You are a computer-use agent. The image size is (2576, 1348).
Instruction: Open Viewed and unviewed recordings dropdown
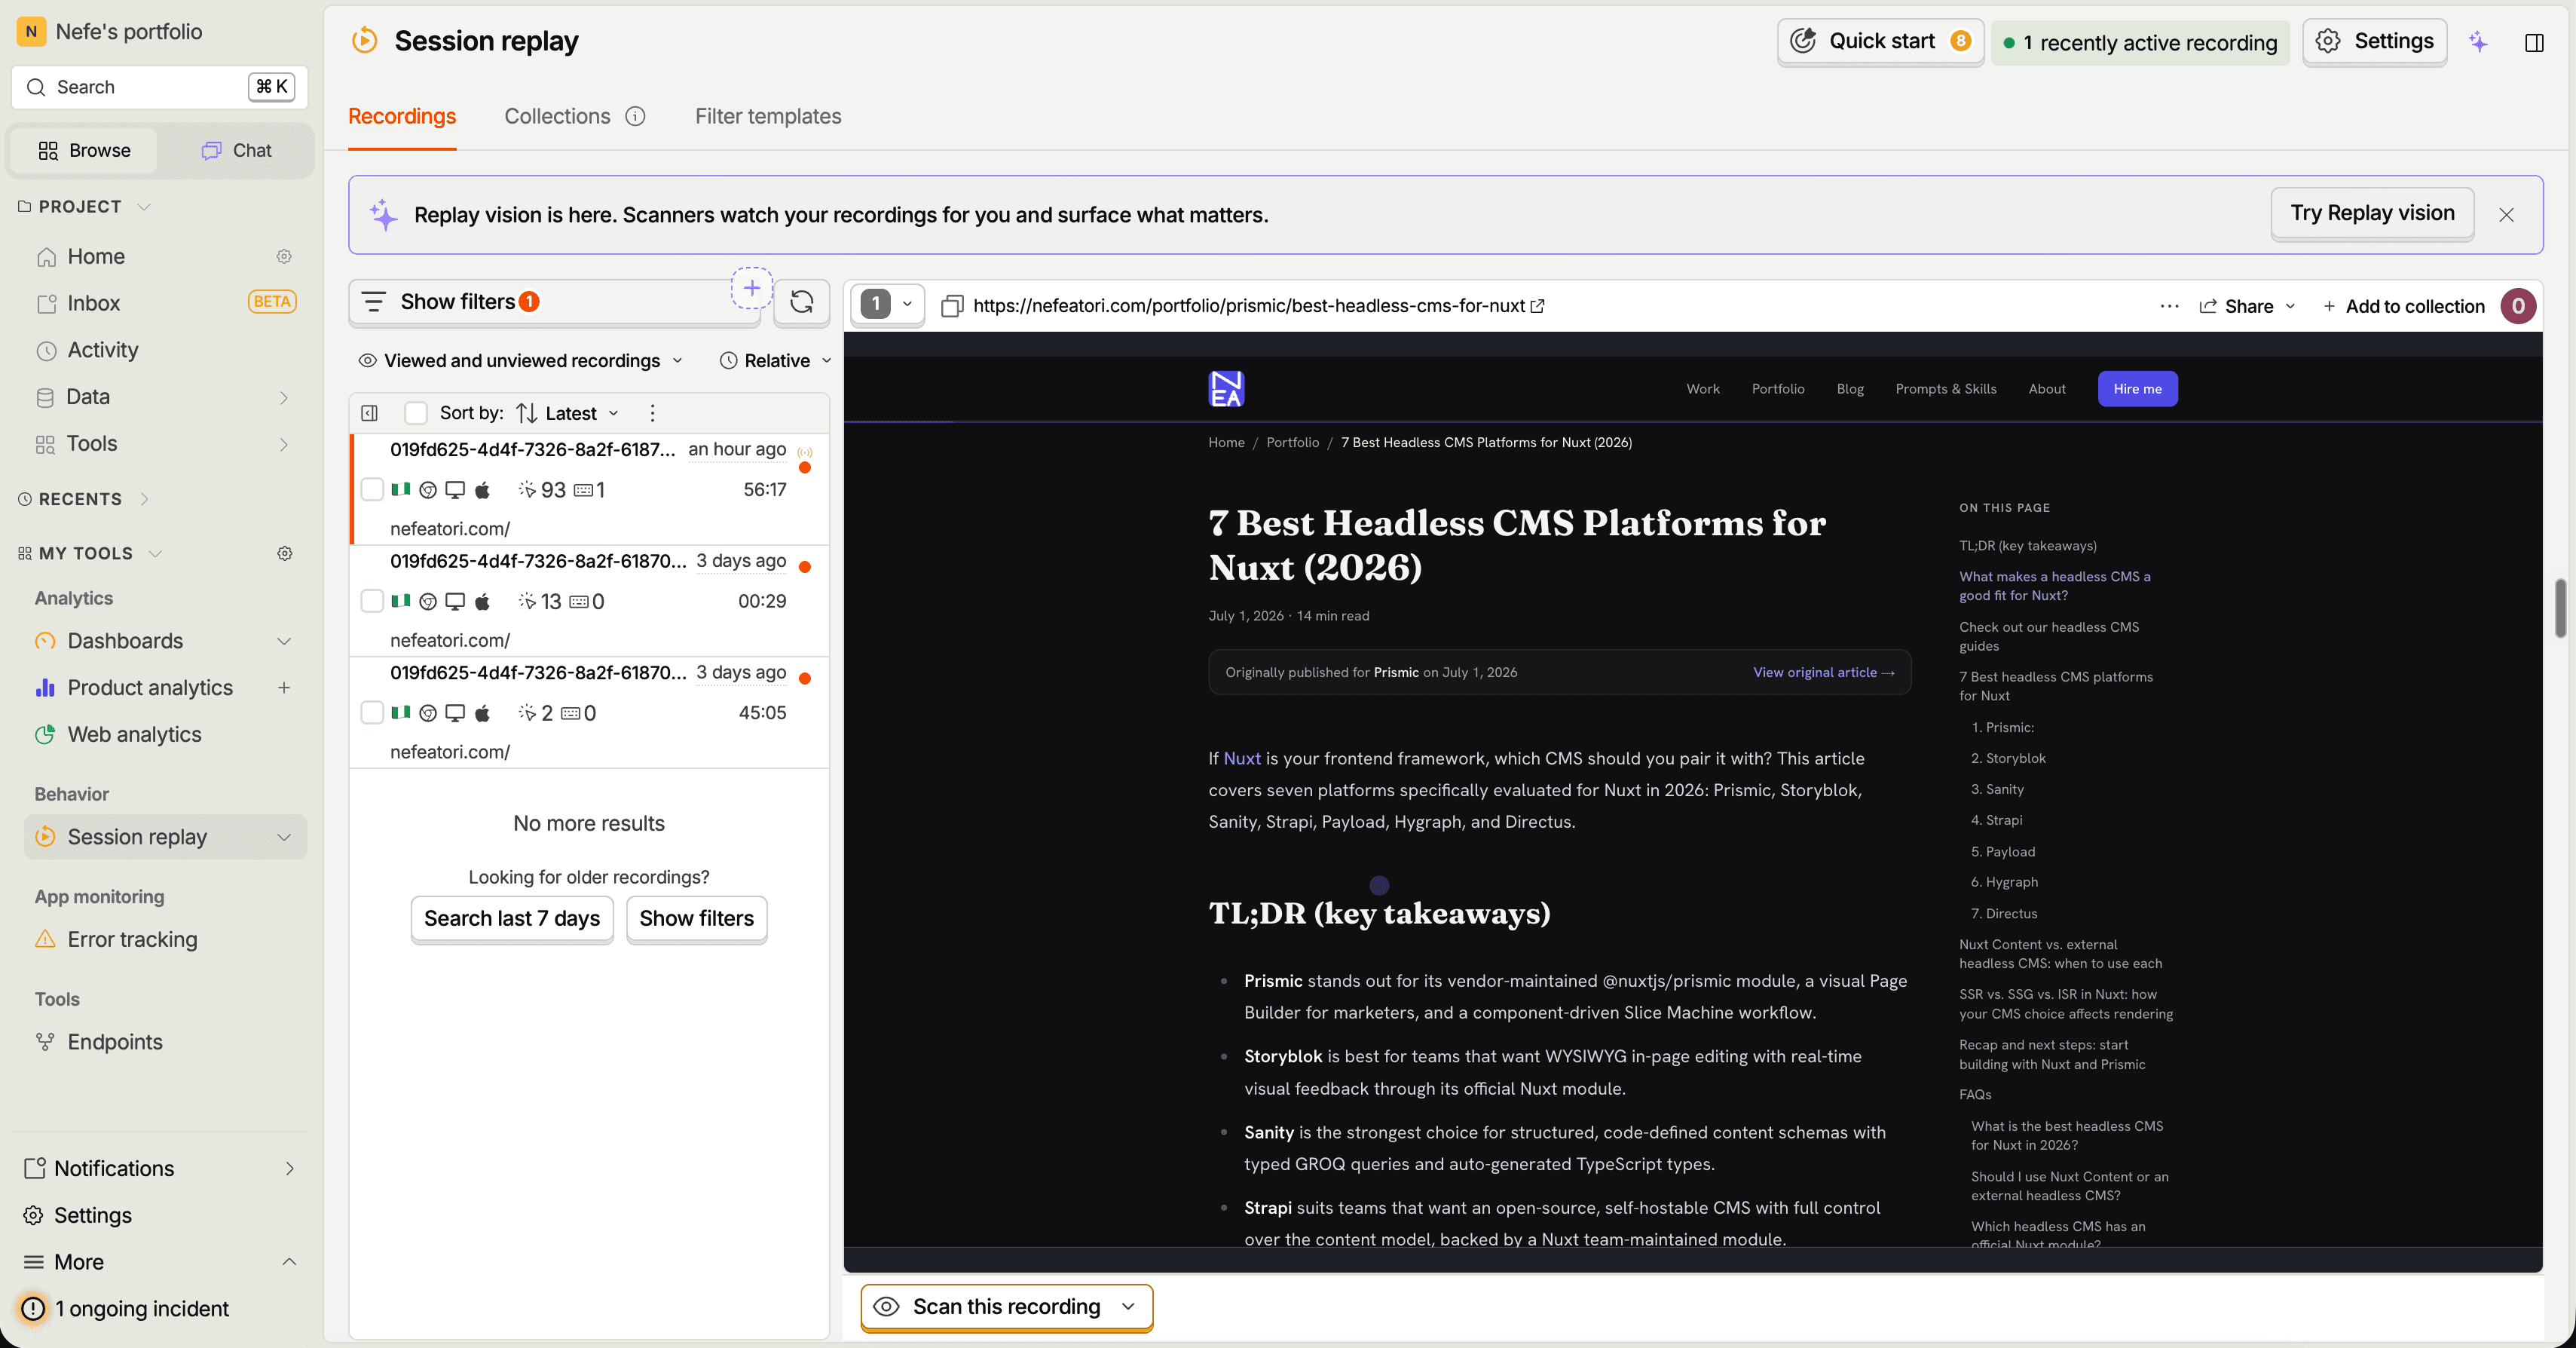pyautogui.click(x=522, y=361)
